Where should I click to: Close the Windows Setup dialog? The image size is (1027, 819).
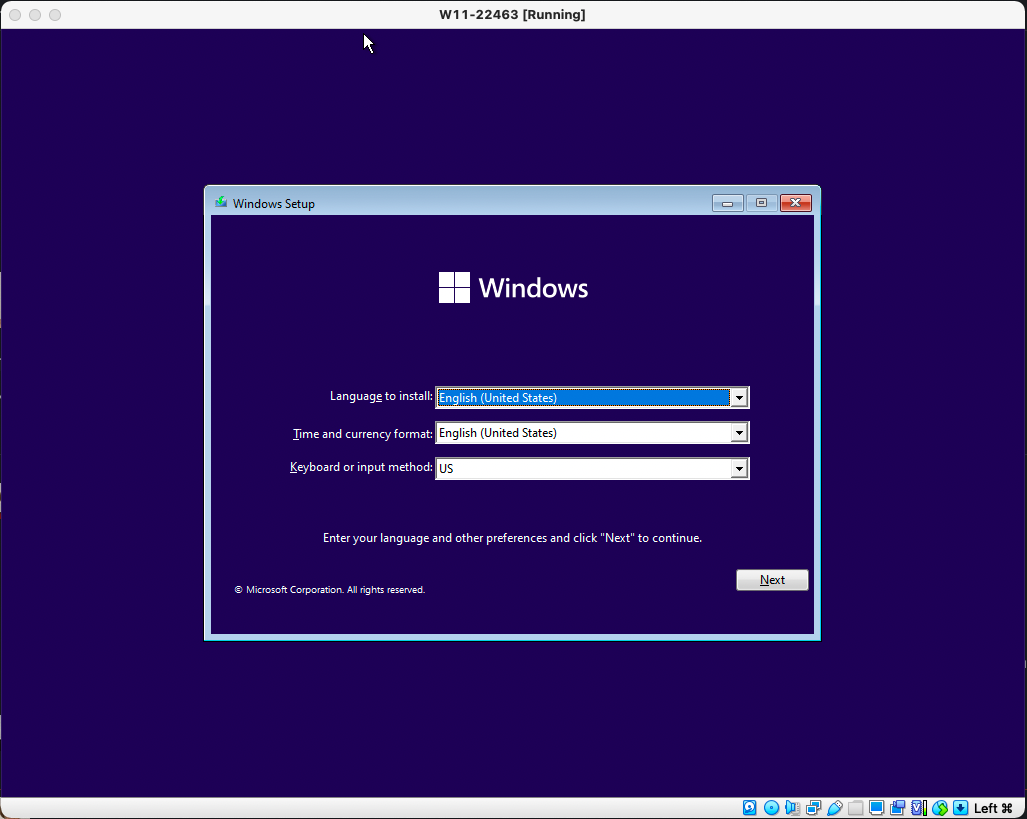796,203
